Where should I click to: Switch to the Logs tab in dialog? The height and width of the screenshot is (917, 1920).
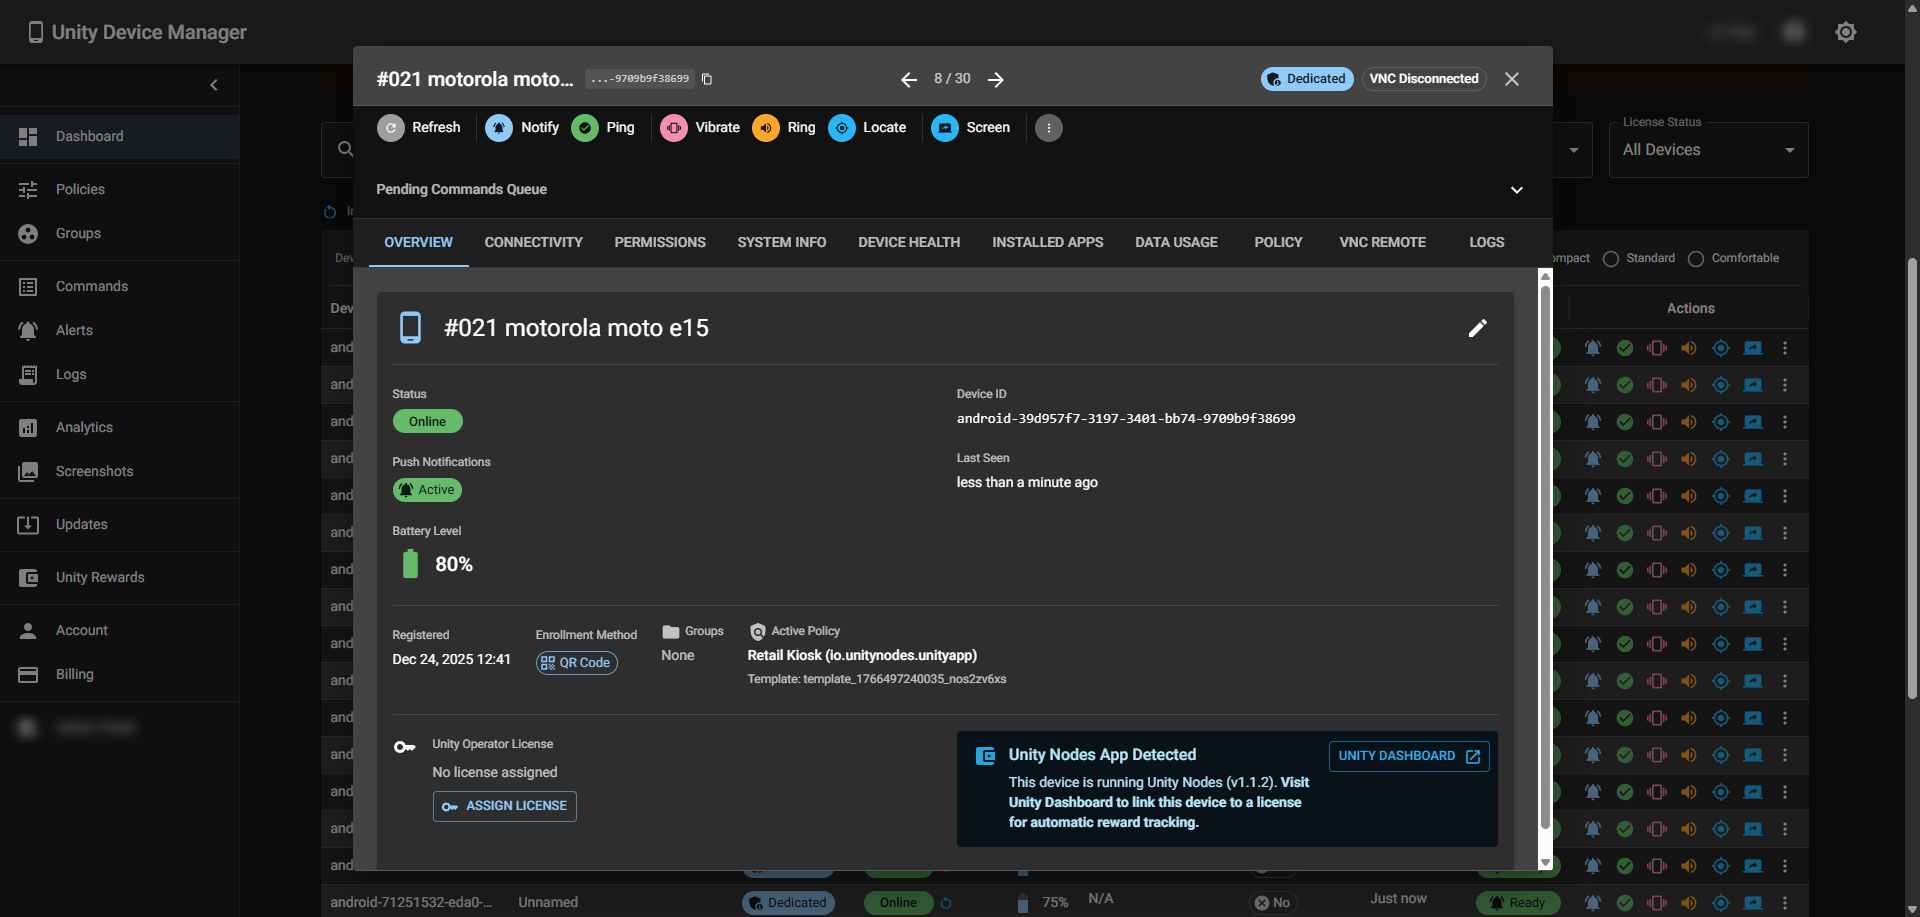tap(1486, 243)
